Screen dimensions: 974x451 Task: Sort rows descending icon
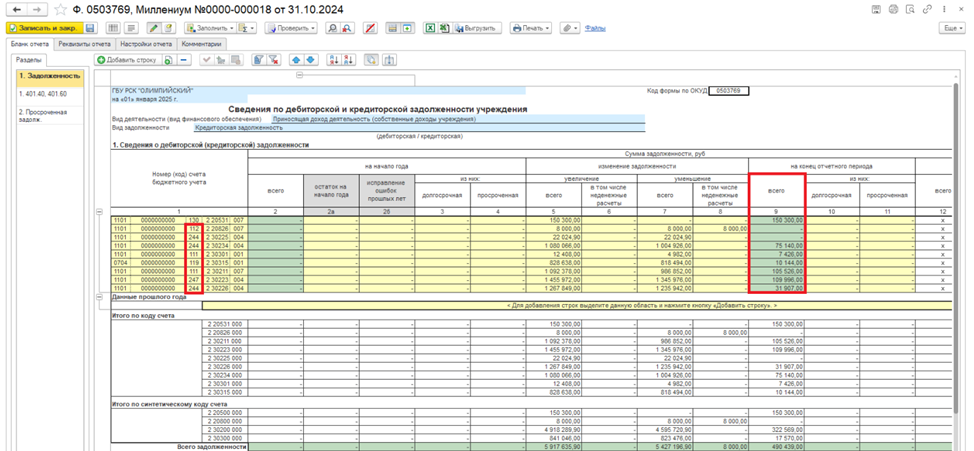(348, 60)
